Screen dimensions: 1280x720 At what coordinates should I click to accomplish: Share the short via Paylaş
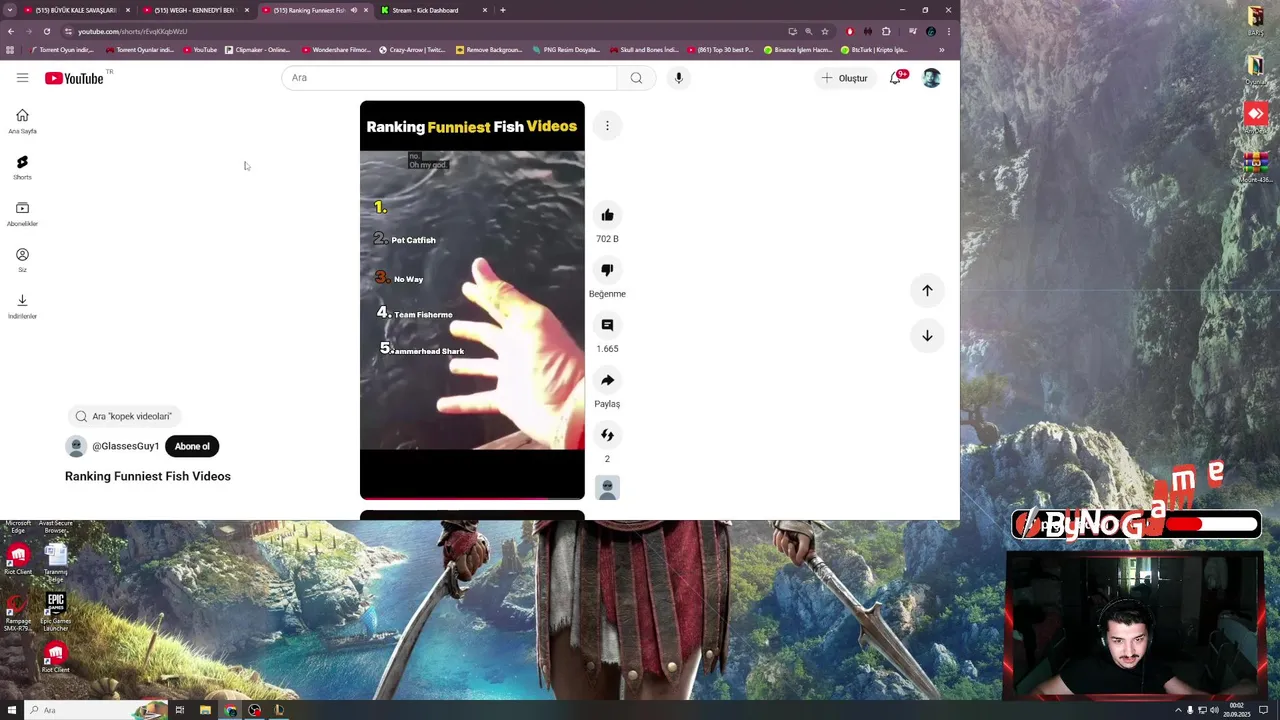[607, 380]
